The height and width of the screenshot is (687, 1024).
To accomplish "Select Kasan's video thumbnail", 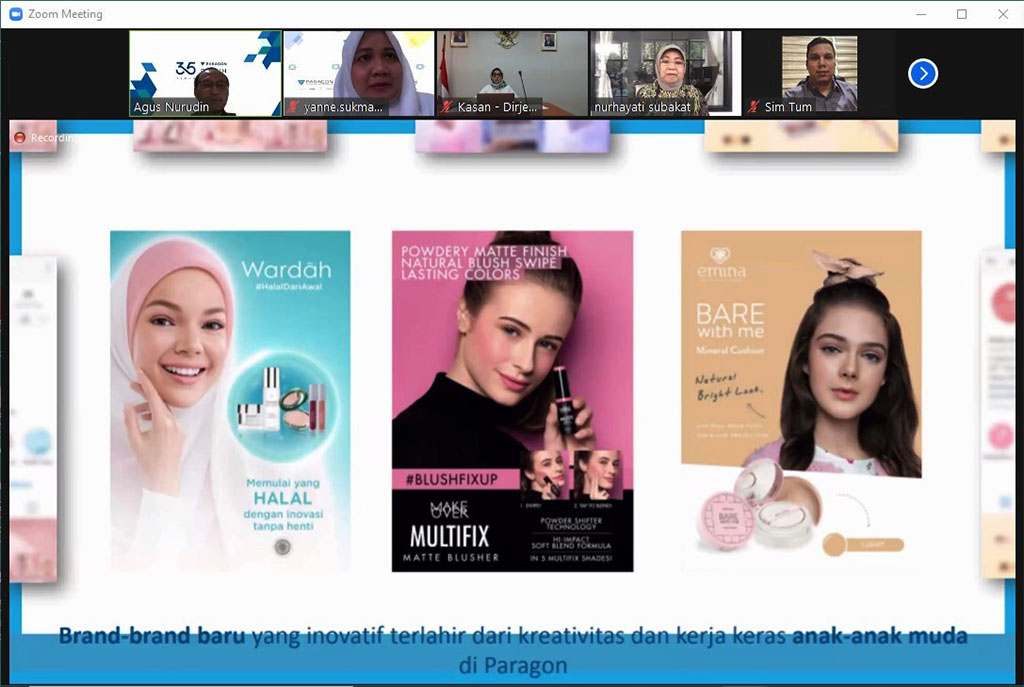I will [x=513, y=73].
